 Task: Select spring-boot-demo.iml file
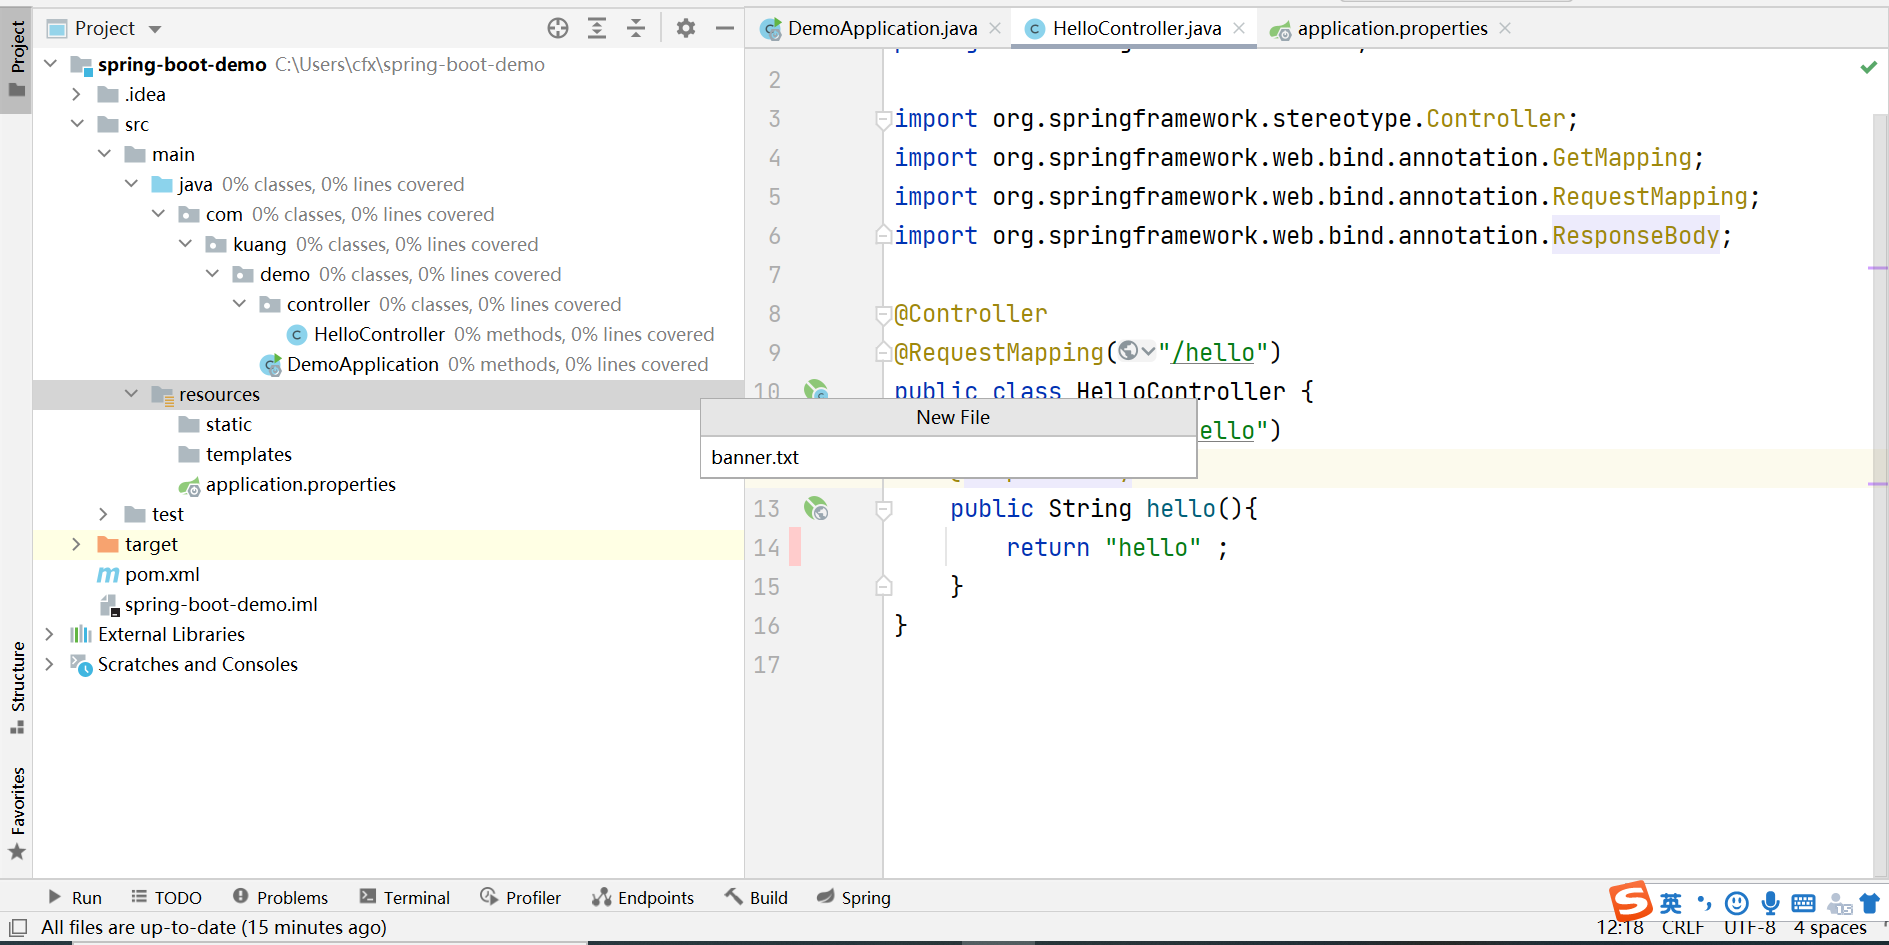point(221,604)
